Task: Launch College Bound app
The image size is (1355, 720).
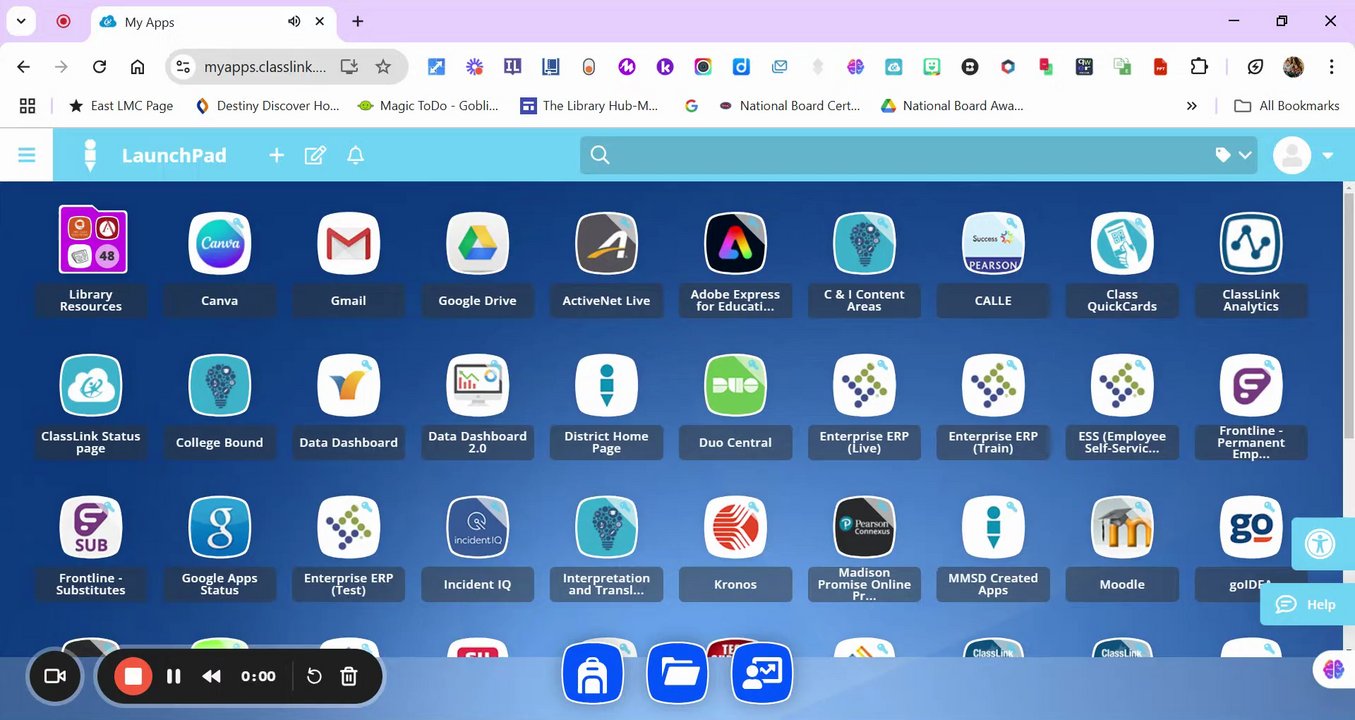Action: coord(220,385)
